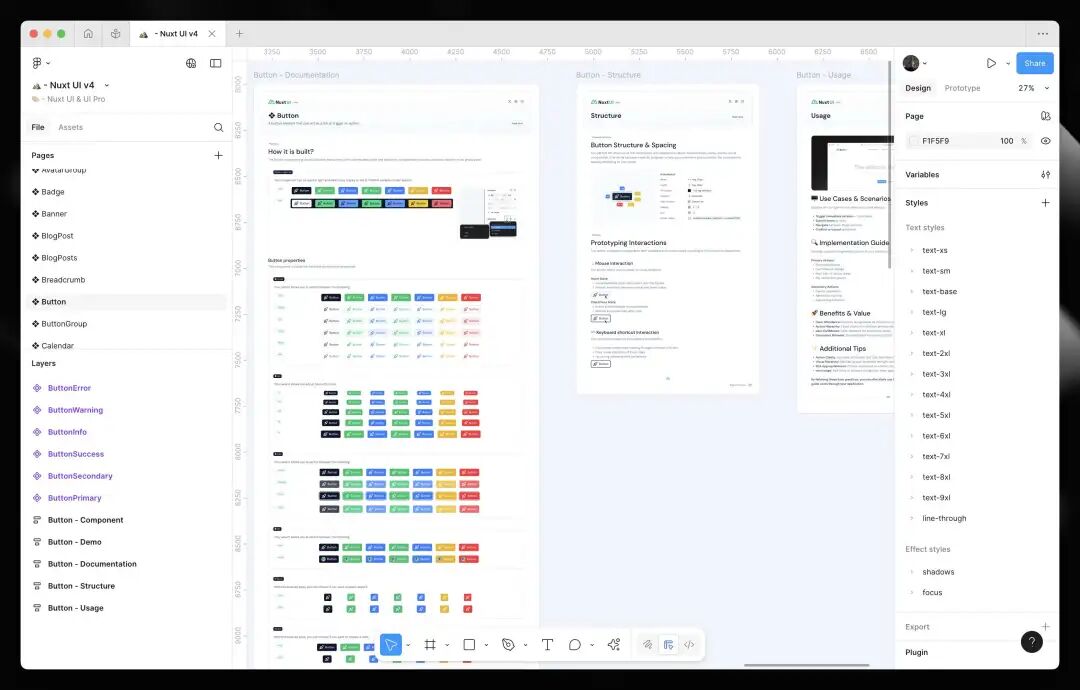The image size is (1080, 690).
Task: Open the ButtonGroup page
Action: pos(64,324)
